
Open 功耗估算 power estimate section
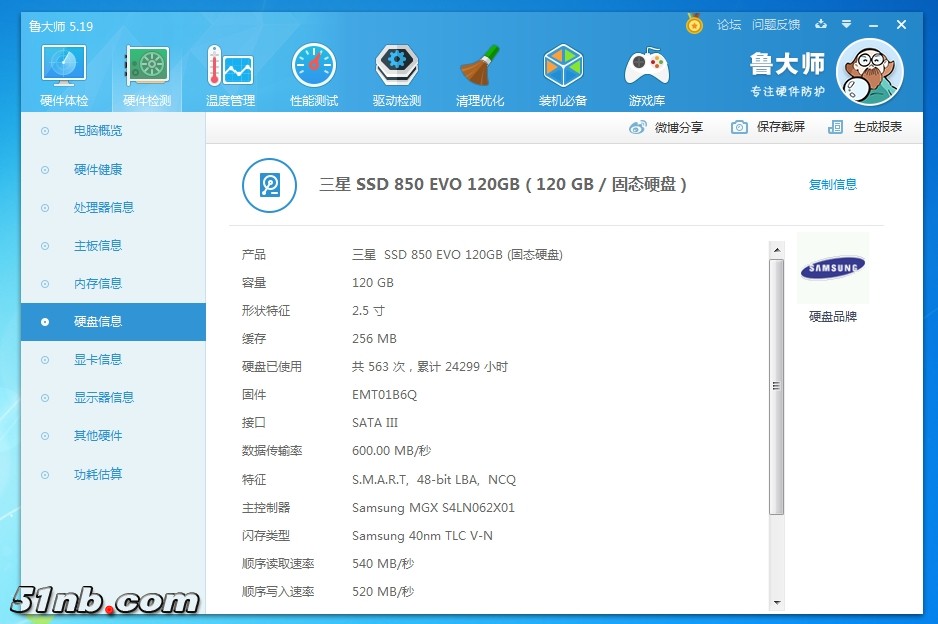(98, 475)
